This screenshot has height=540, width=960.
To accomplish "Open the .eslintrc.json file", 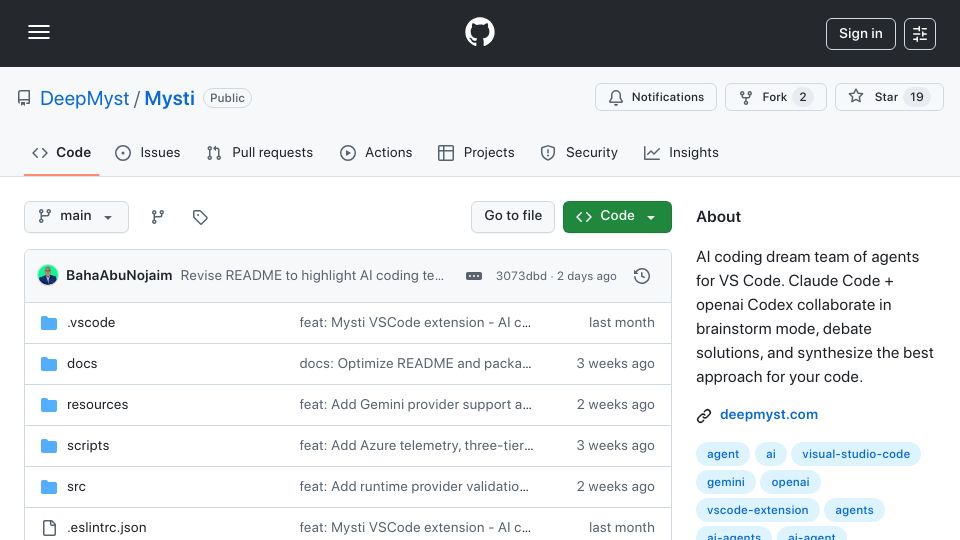I will (x=107, y=528).
